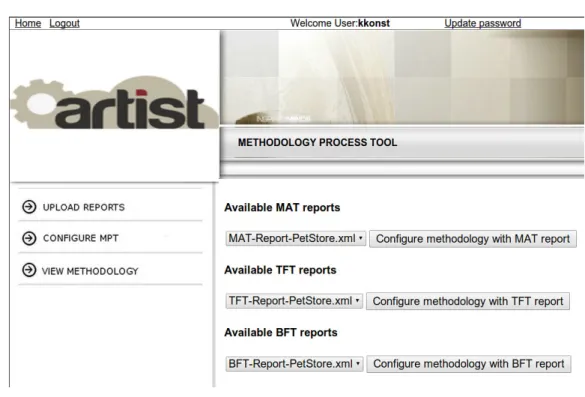Click the Available BFT reports heading
This screenshot has height=397, width=585.
tap(281, 332)
